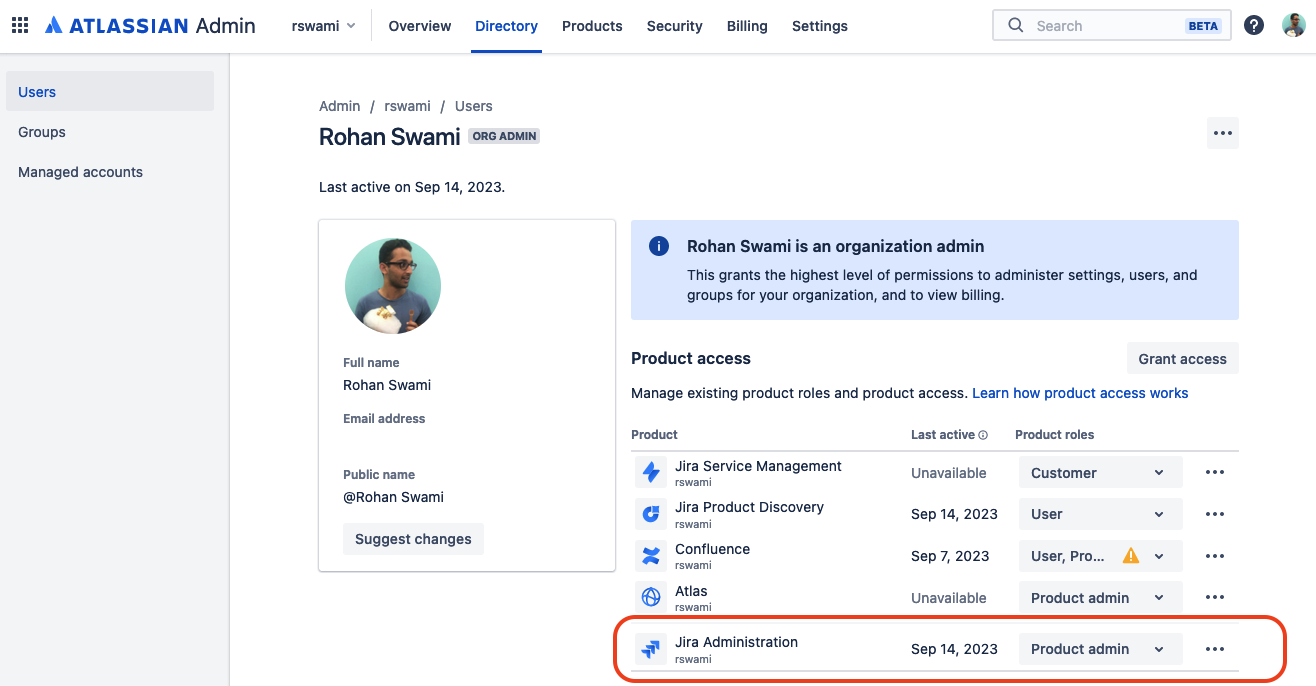Open more actions for Atlas row
Viewport: 1316px width, 686px height.
point(1215,598)
